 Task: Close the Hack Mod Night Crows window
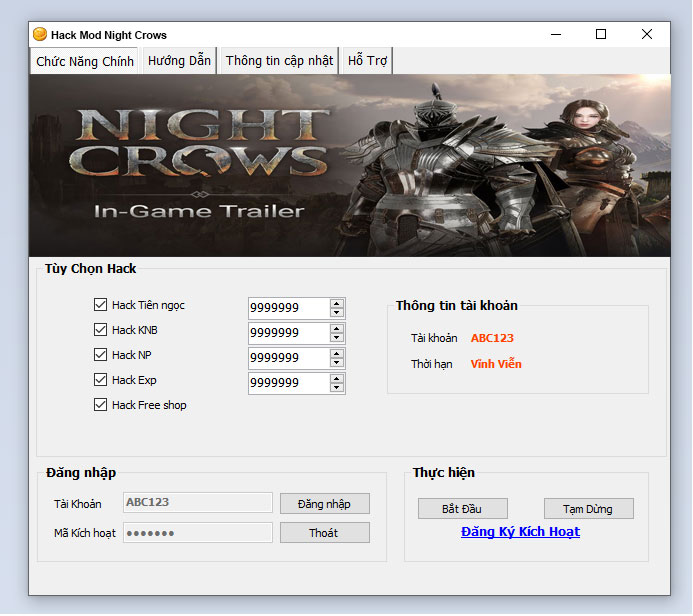tap(647, 34)
